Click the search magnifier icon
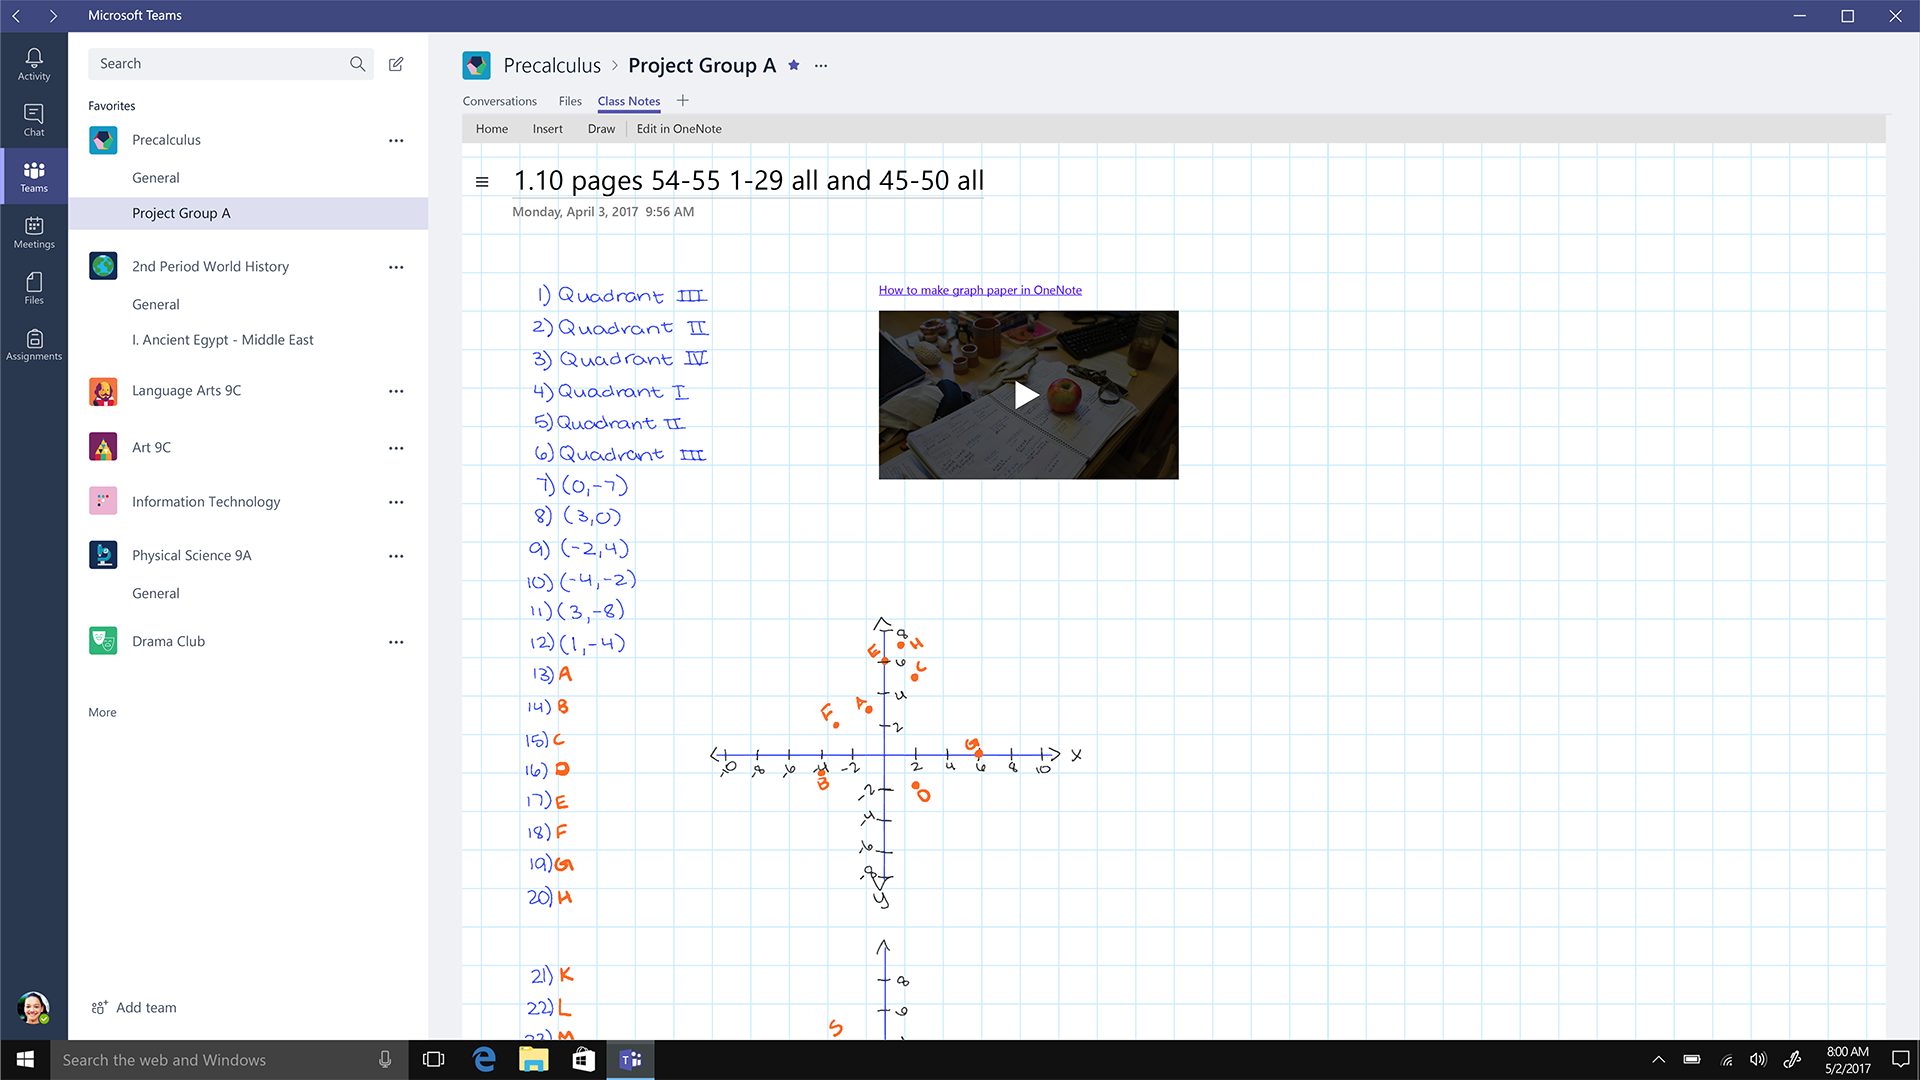This screenshot has width=1920, height=1080. pyautogui.click(x=357, y=64)
